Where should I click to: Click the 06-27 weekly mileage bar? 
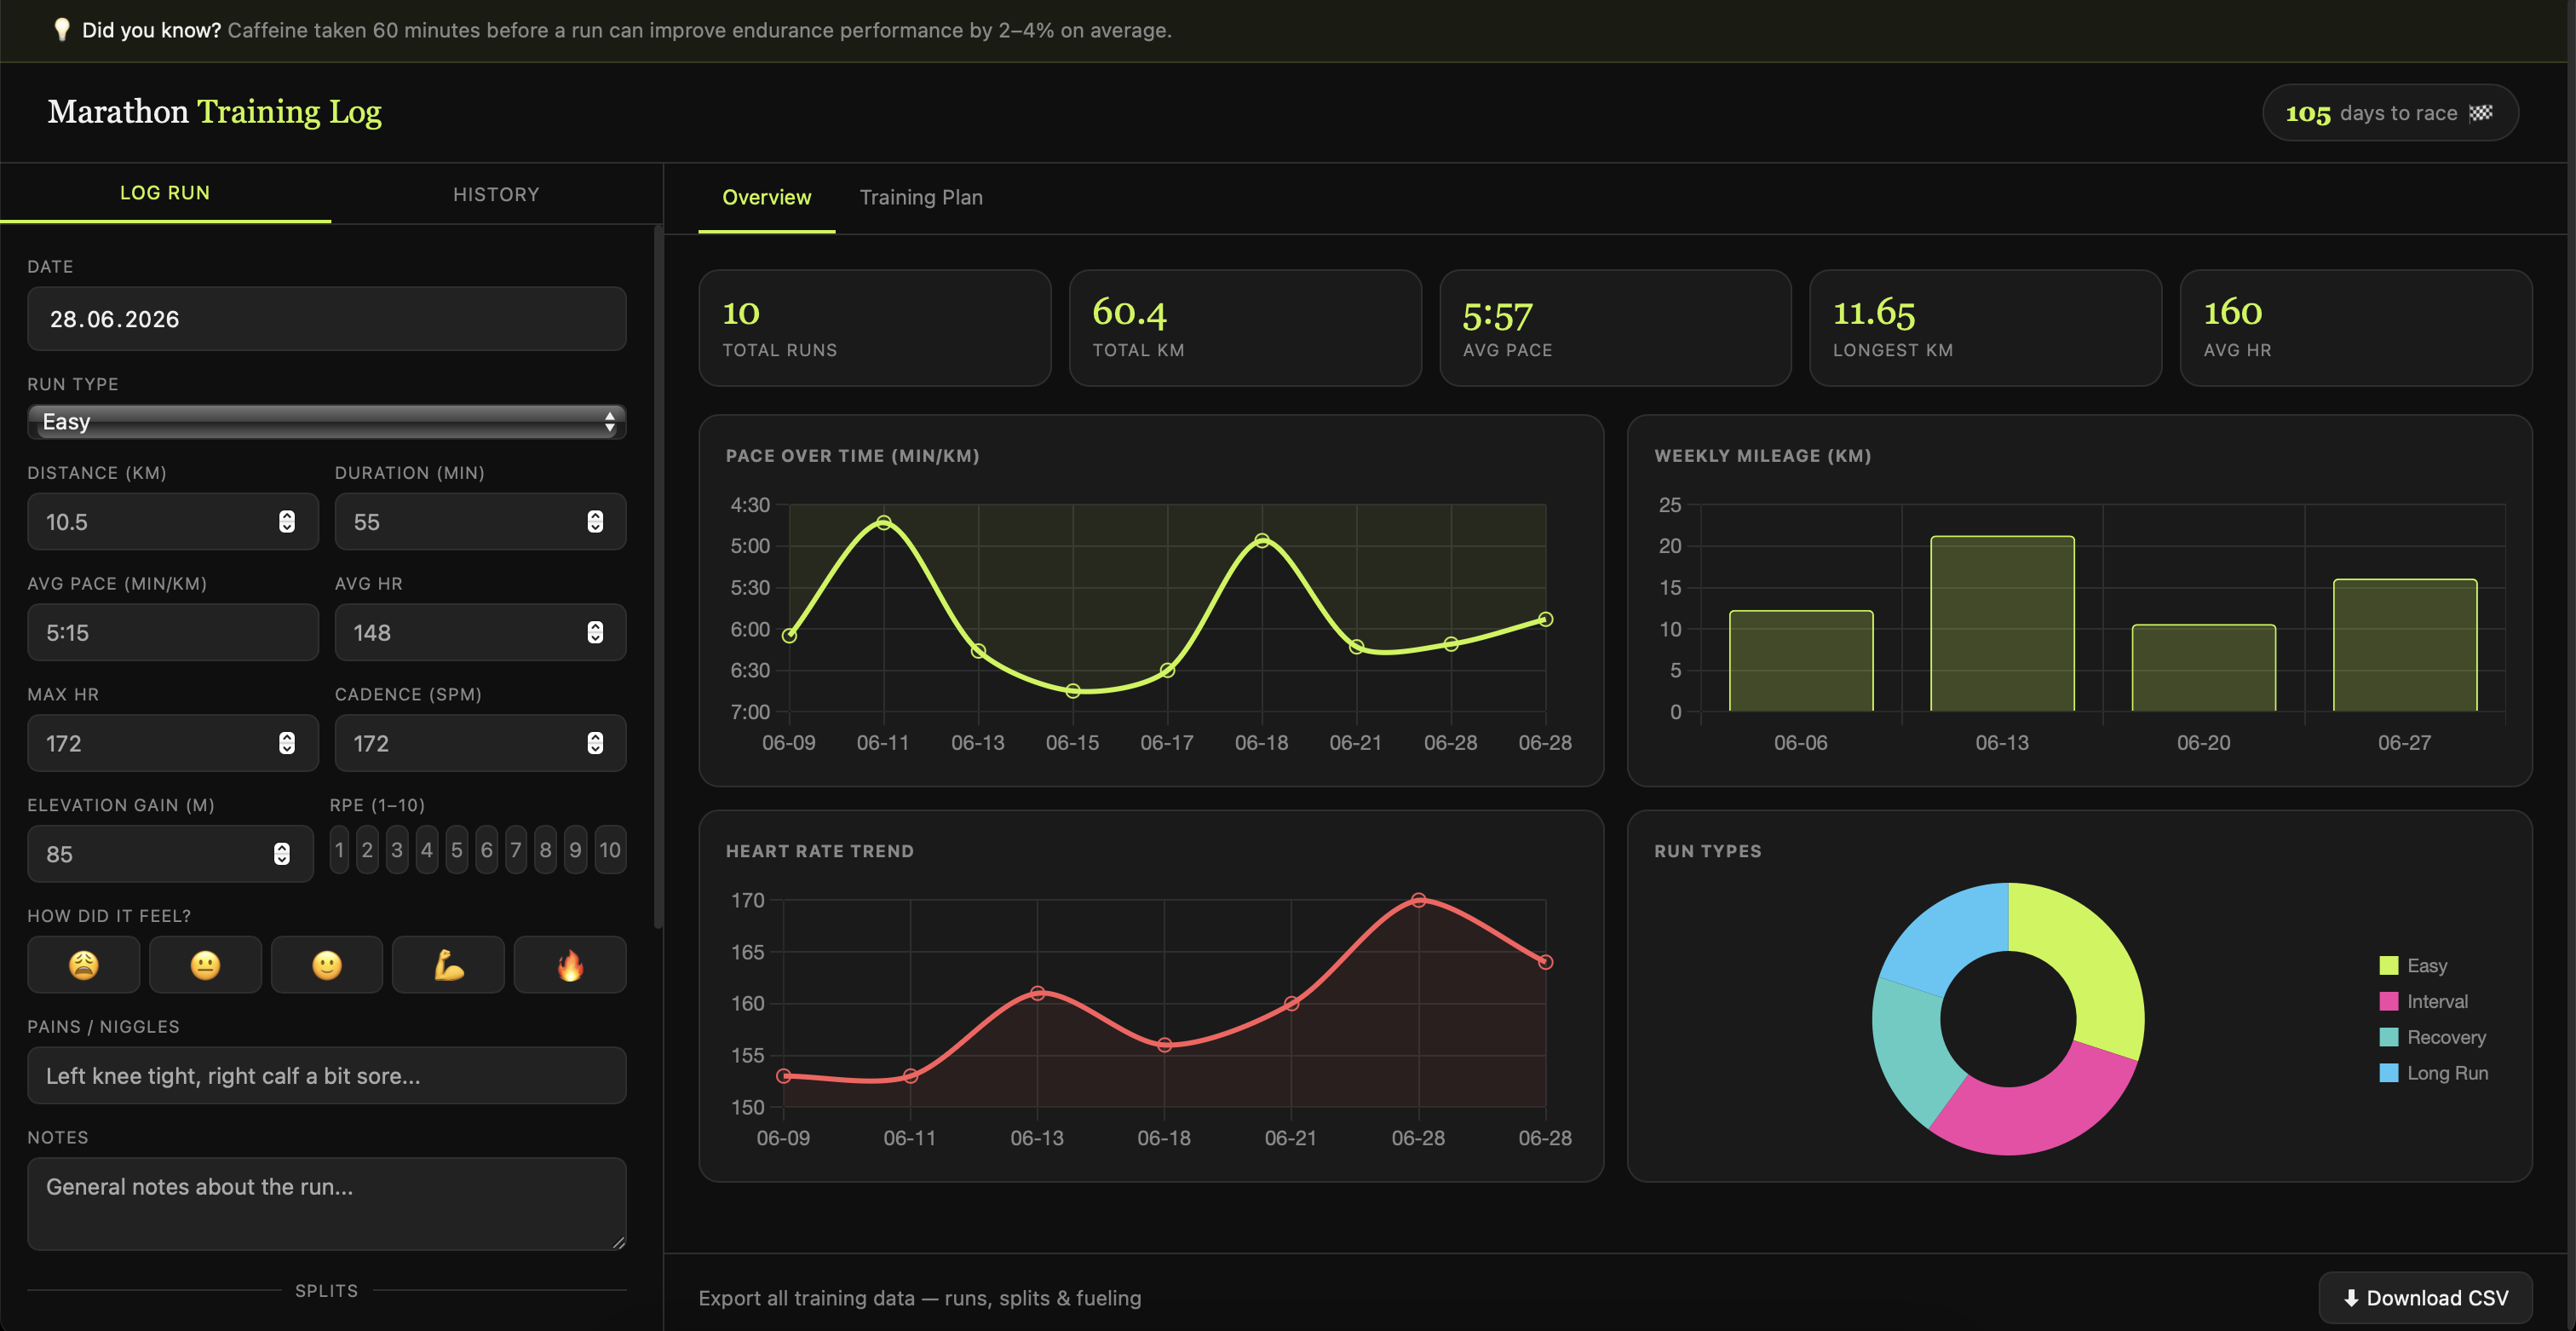pyautogui.click(x=2405, y=646)
